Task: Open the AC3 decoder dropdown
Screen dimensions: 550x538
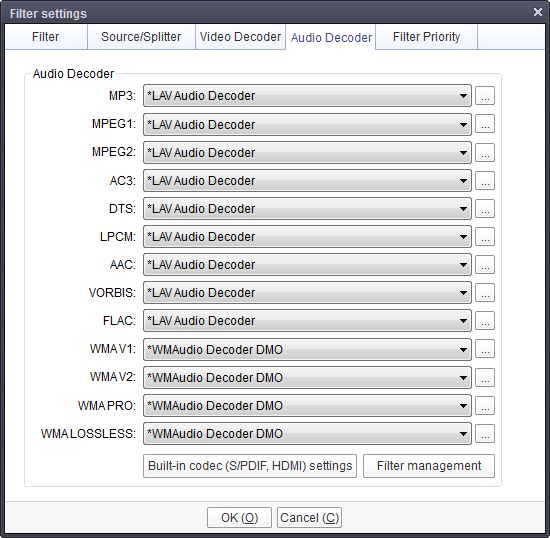Action: [x=307, y=180]
